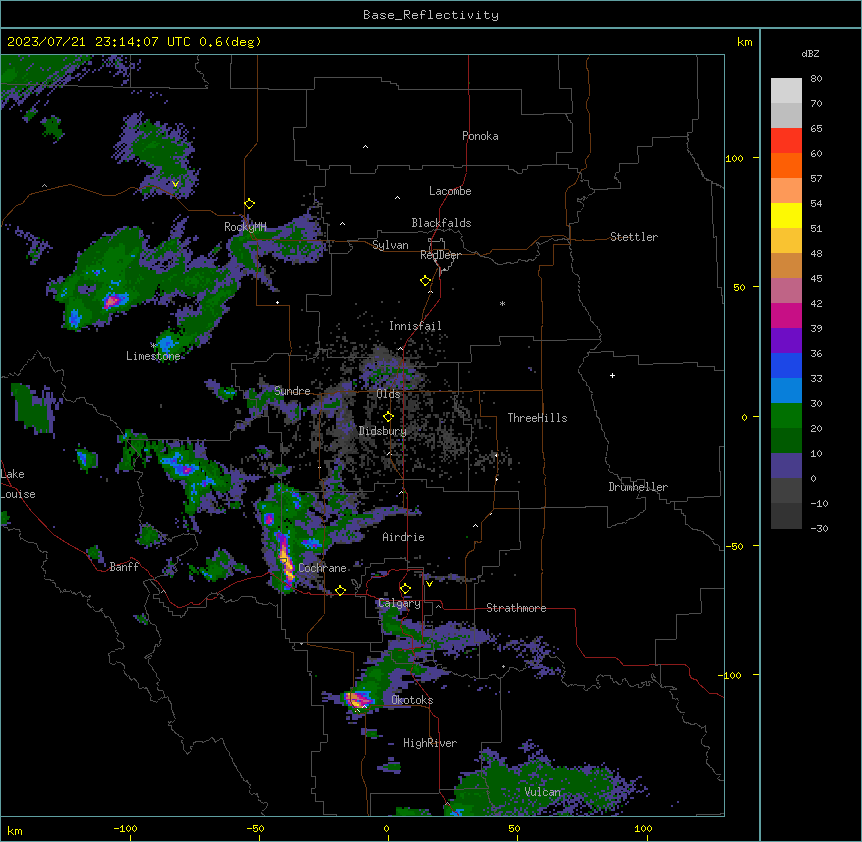The height and width of the screenshot is (842, 862).
Task: Click the RockyMH label
Action: 245,226
